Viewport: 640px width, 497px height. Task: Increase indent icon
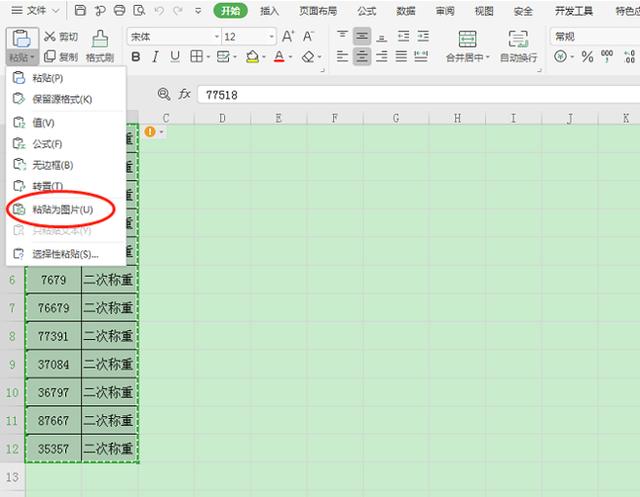click(x=423, y=36)
